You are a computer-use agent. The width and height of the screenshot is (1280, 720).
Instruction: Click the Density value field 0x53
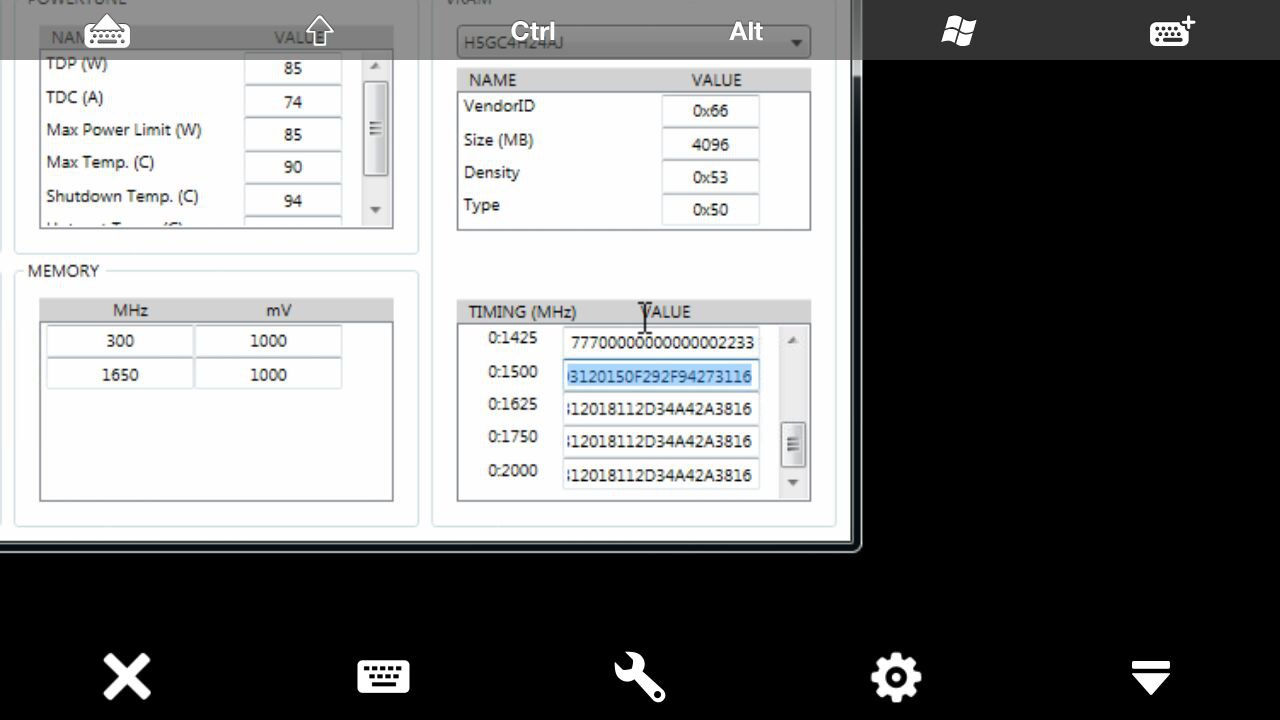coord(710,177)
